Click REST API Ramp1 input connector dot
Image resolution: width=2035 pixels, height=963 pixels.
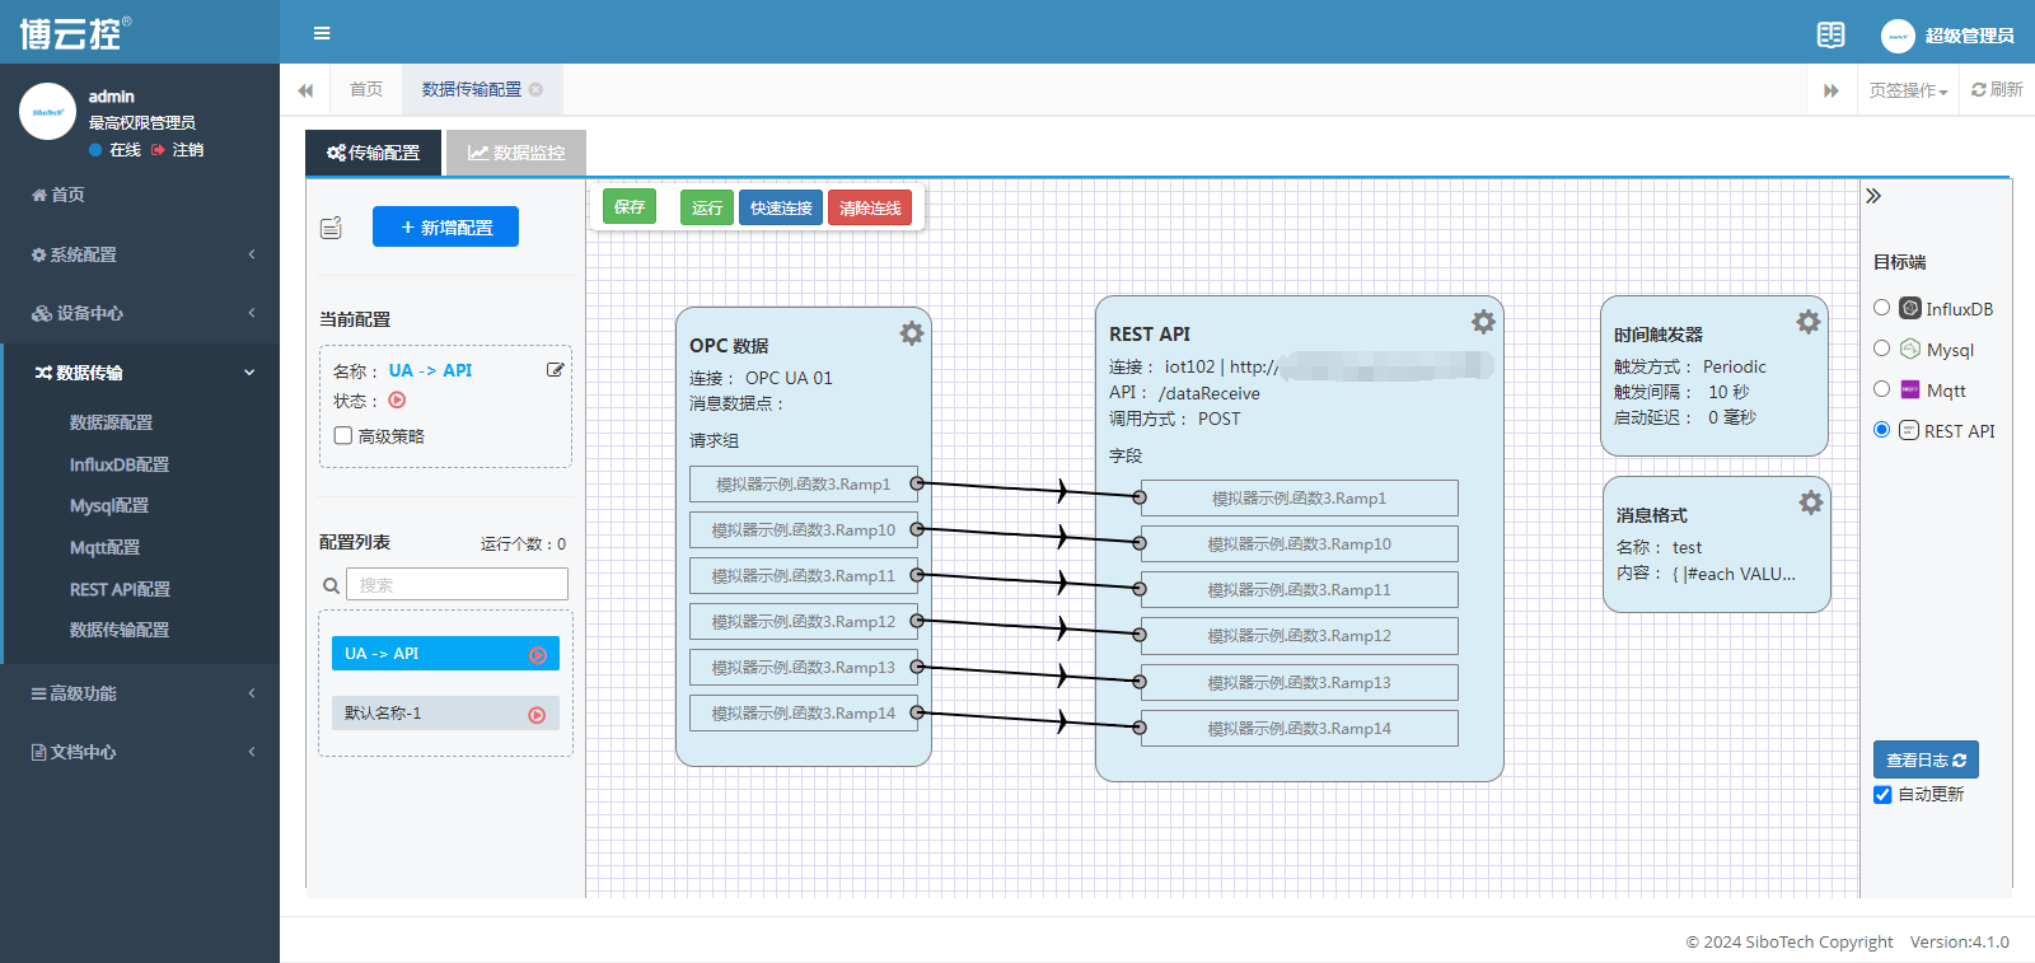pos(1139,497)
